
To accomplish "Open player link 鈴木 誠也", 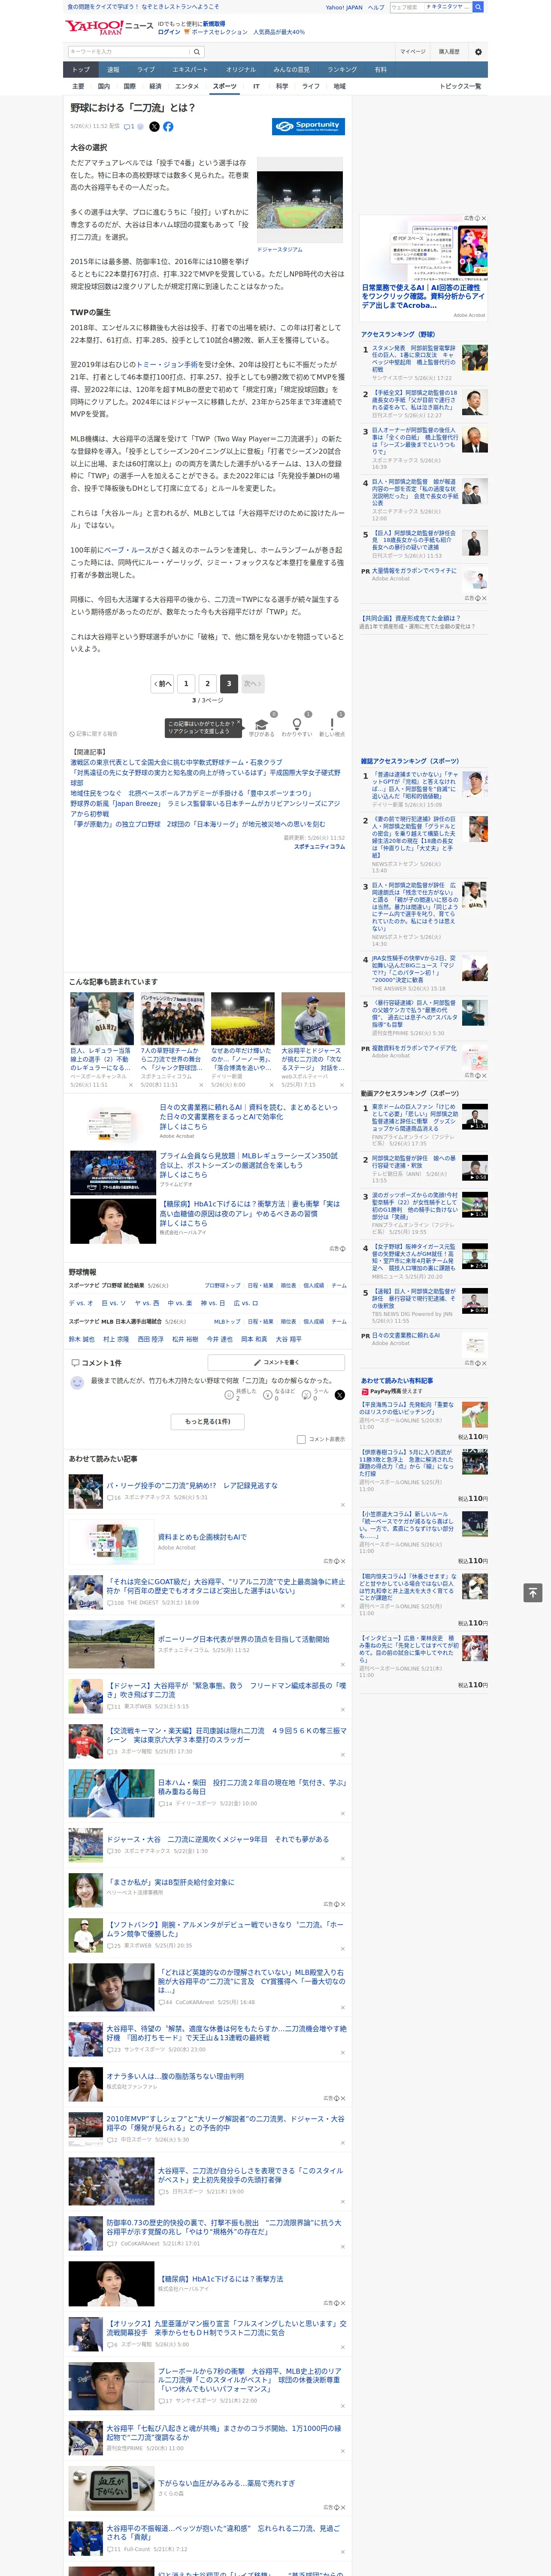I will click(82, 1339).
